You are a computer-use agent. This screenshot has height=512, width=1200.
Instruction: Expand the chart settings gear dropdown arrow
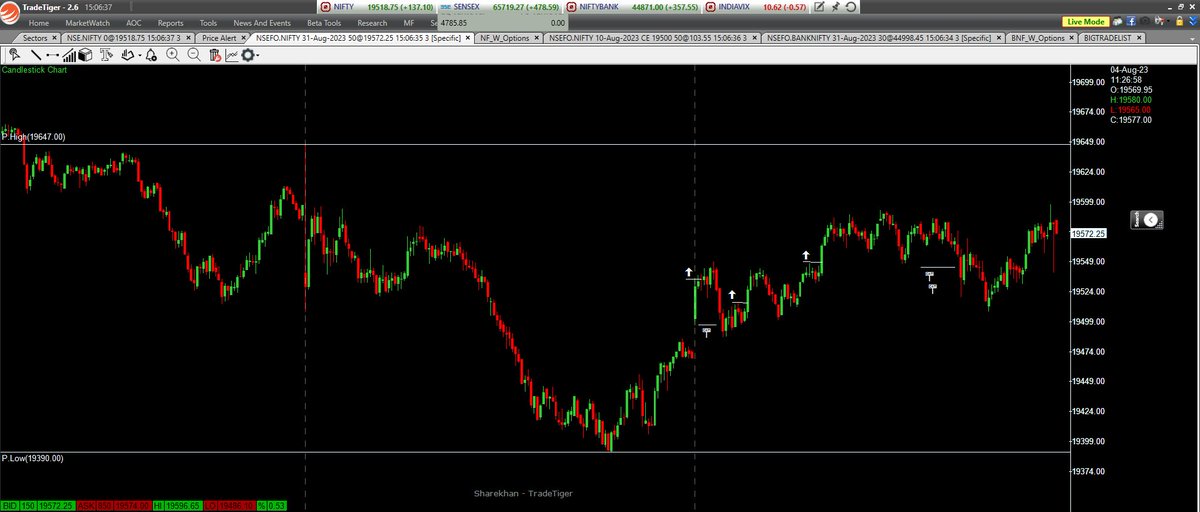coord(258,56)
